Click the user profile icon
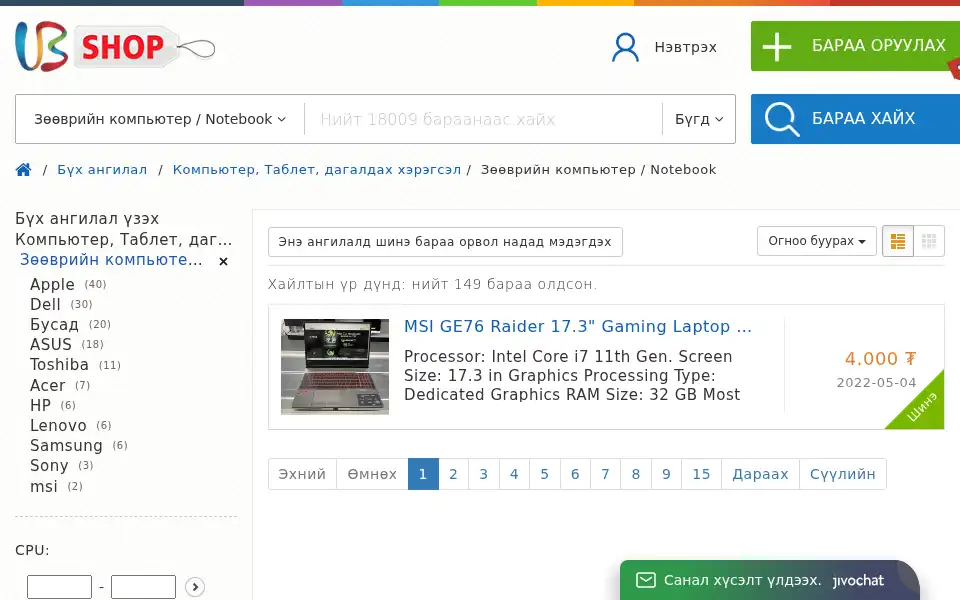This screenshot has height=600, width=960. tap(625, 48)
